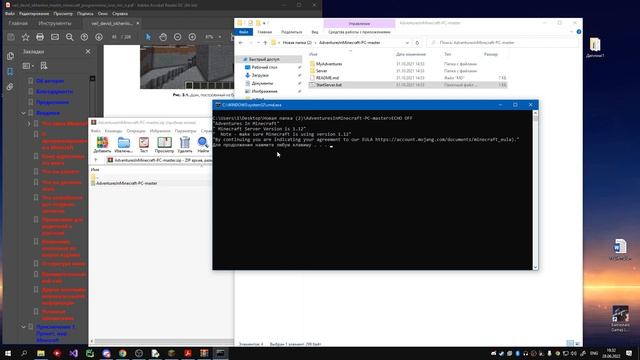Open the Windows Start menu
Screen dimensions: 640x360
pyautogui.click(x=8, y=353)
